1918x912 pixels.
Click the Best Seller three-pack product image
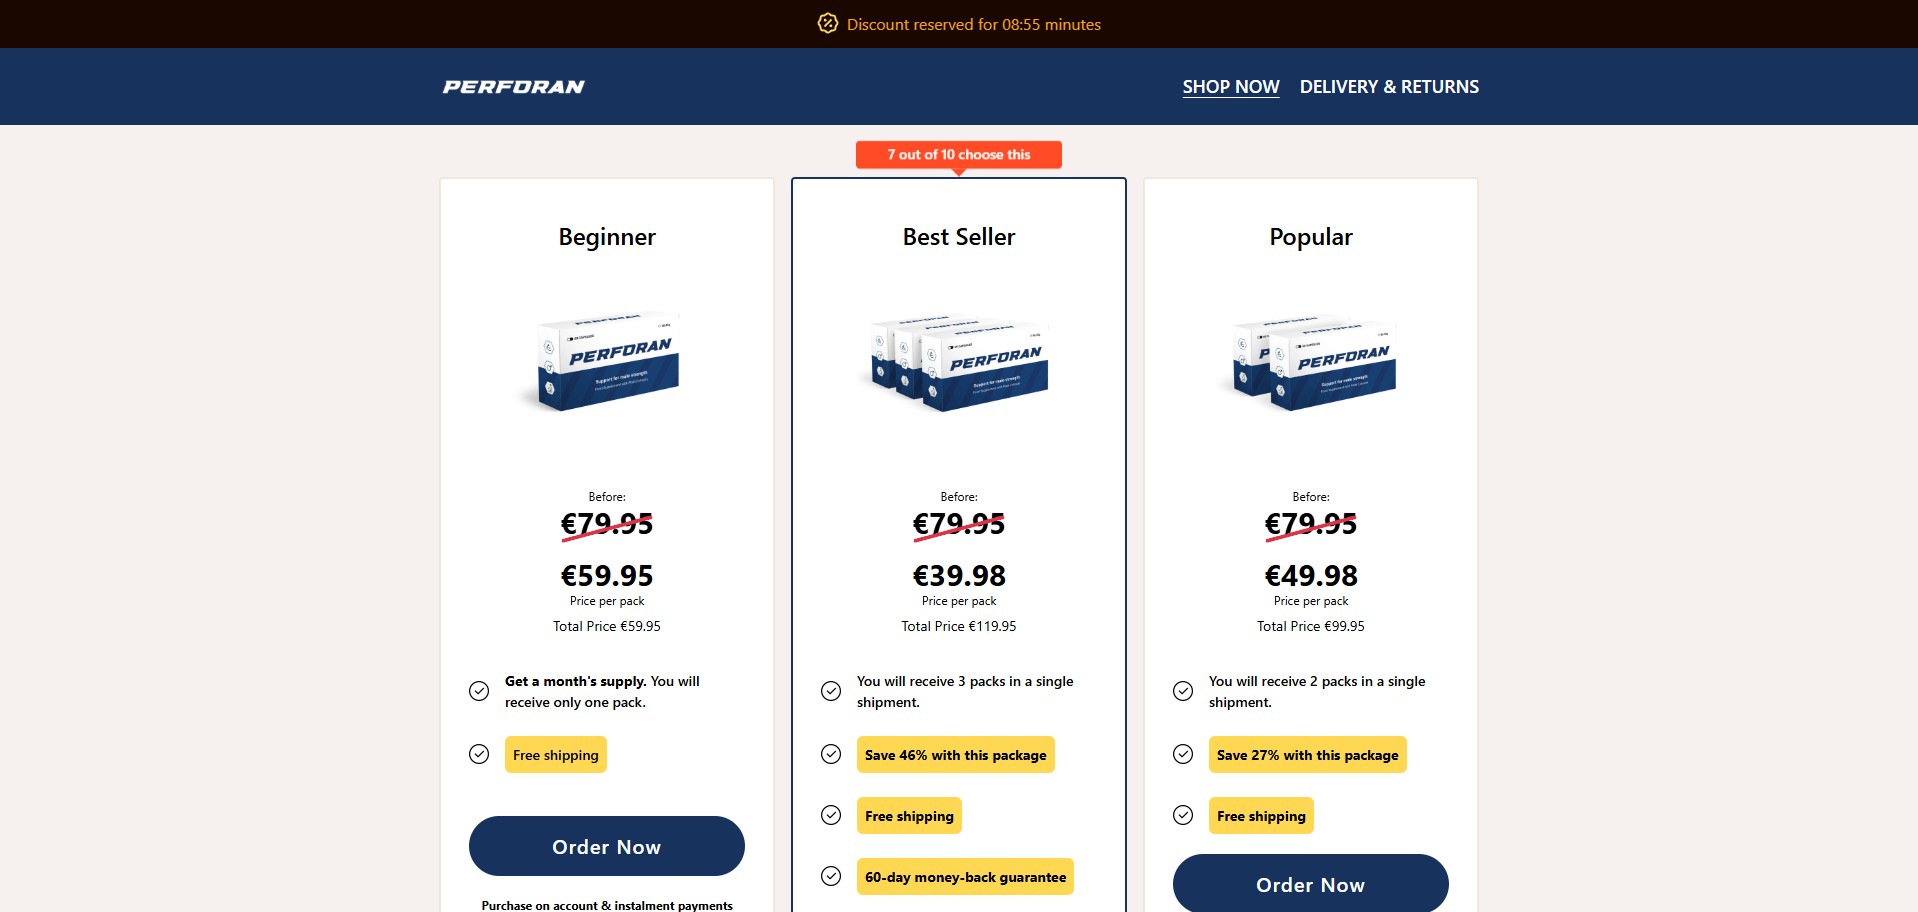958,364
